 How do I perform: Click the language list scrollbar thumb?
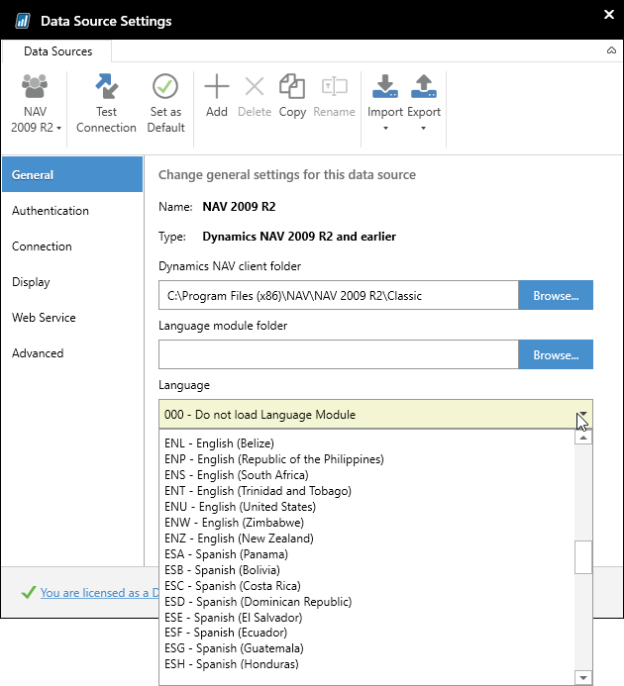[x=583, y=557]
